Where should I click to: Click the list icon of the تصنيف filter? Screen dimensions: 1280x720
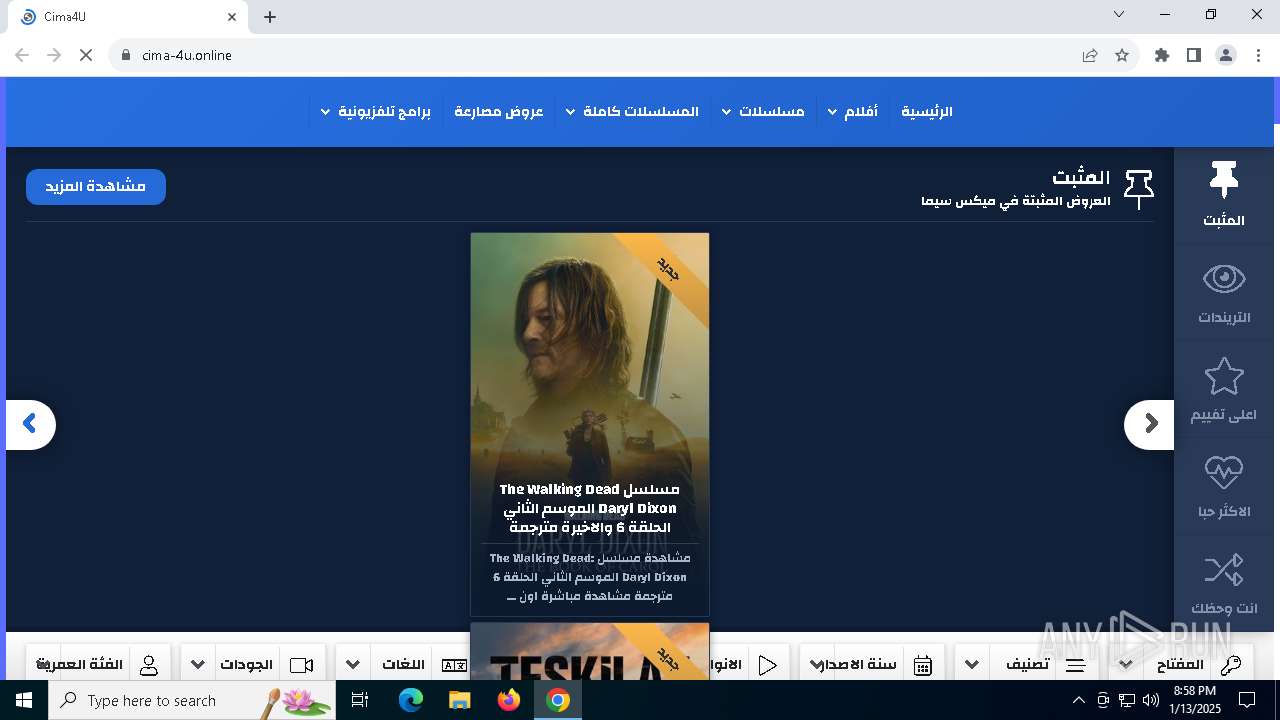[x=1076, y=665]
